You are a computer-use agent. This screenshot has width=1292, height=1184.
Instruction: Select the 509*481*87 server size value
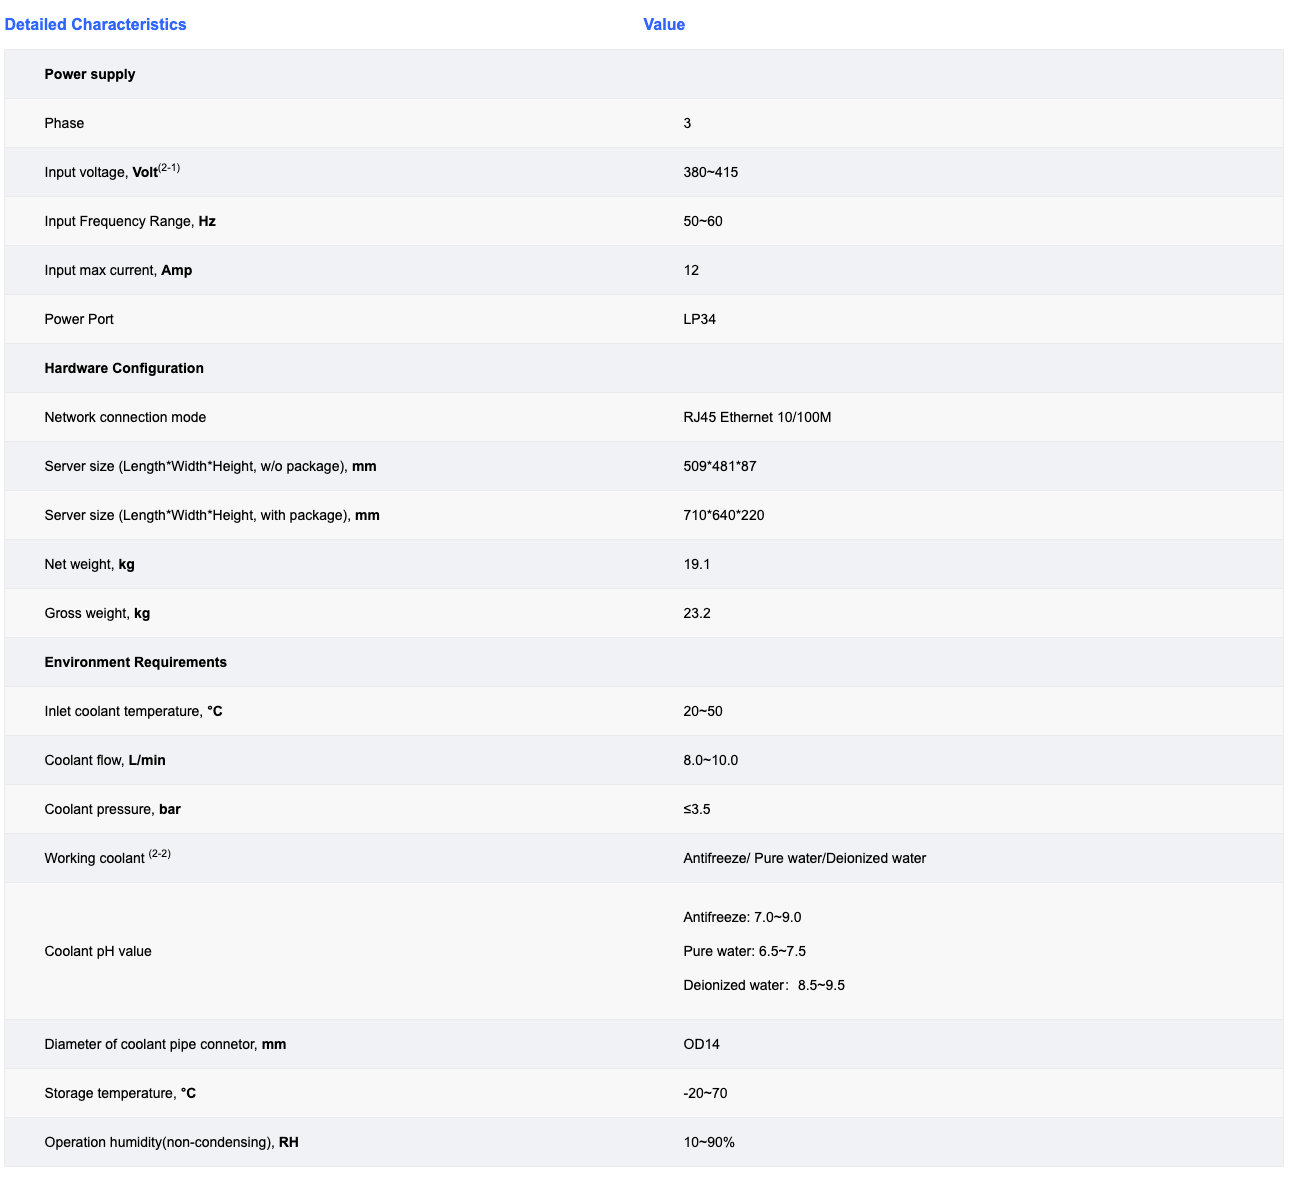click(x=719, y=466)
